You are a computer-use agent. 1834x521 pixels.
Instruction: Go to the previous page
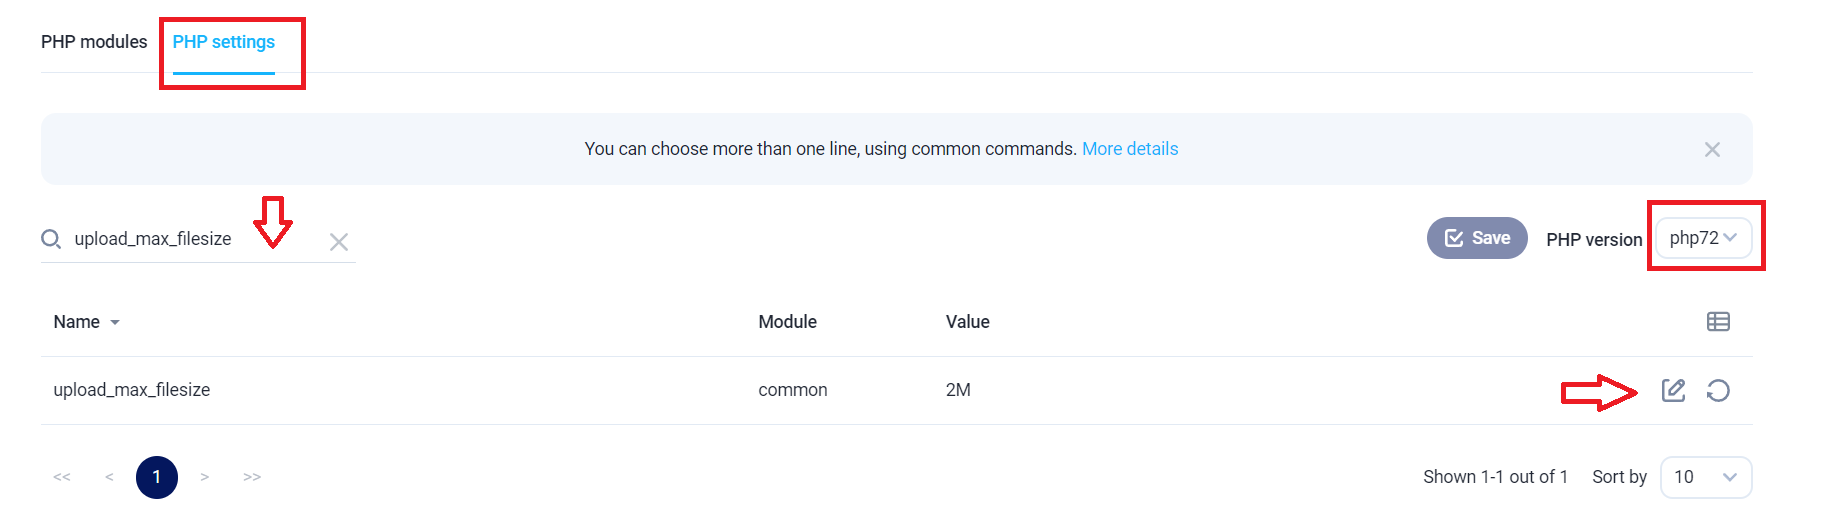click(x=109, y=477)
